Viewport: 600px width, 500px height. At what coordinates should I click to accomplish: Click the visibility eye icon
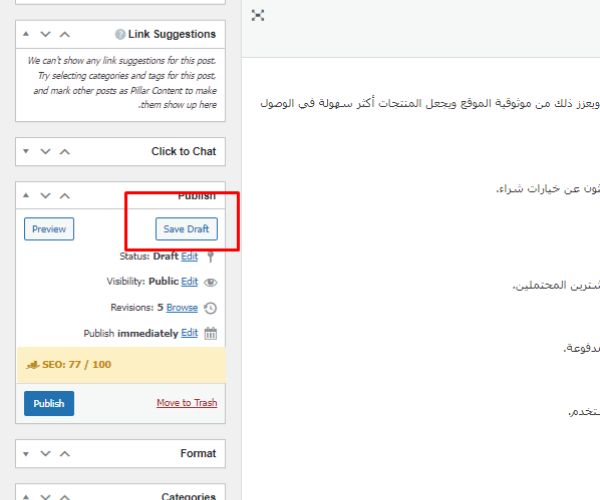coord(210,282)
